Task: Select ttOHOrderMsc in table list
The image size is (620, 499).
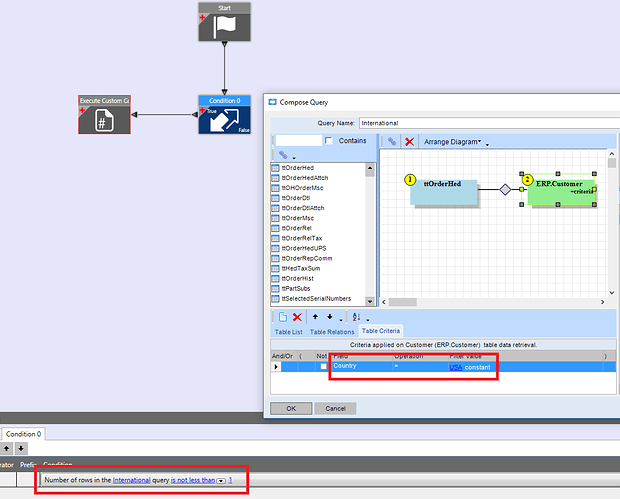Action: point(302,188)
